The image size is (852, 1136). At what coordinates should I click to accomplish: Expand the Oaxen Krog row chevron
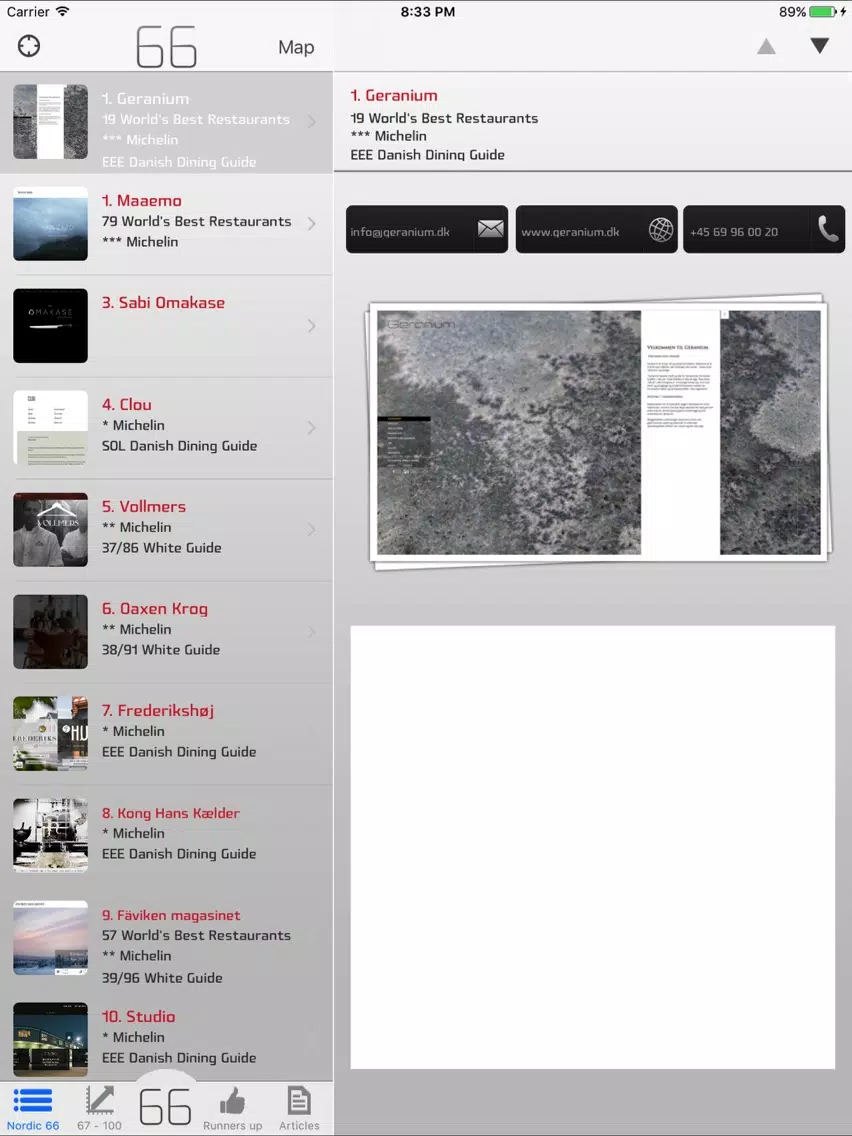click(312, 632)
